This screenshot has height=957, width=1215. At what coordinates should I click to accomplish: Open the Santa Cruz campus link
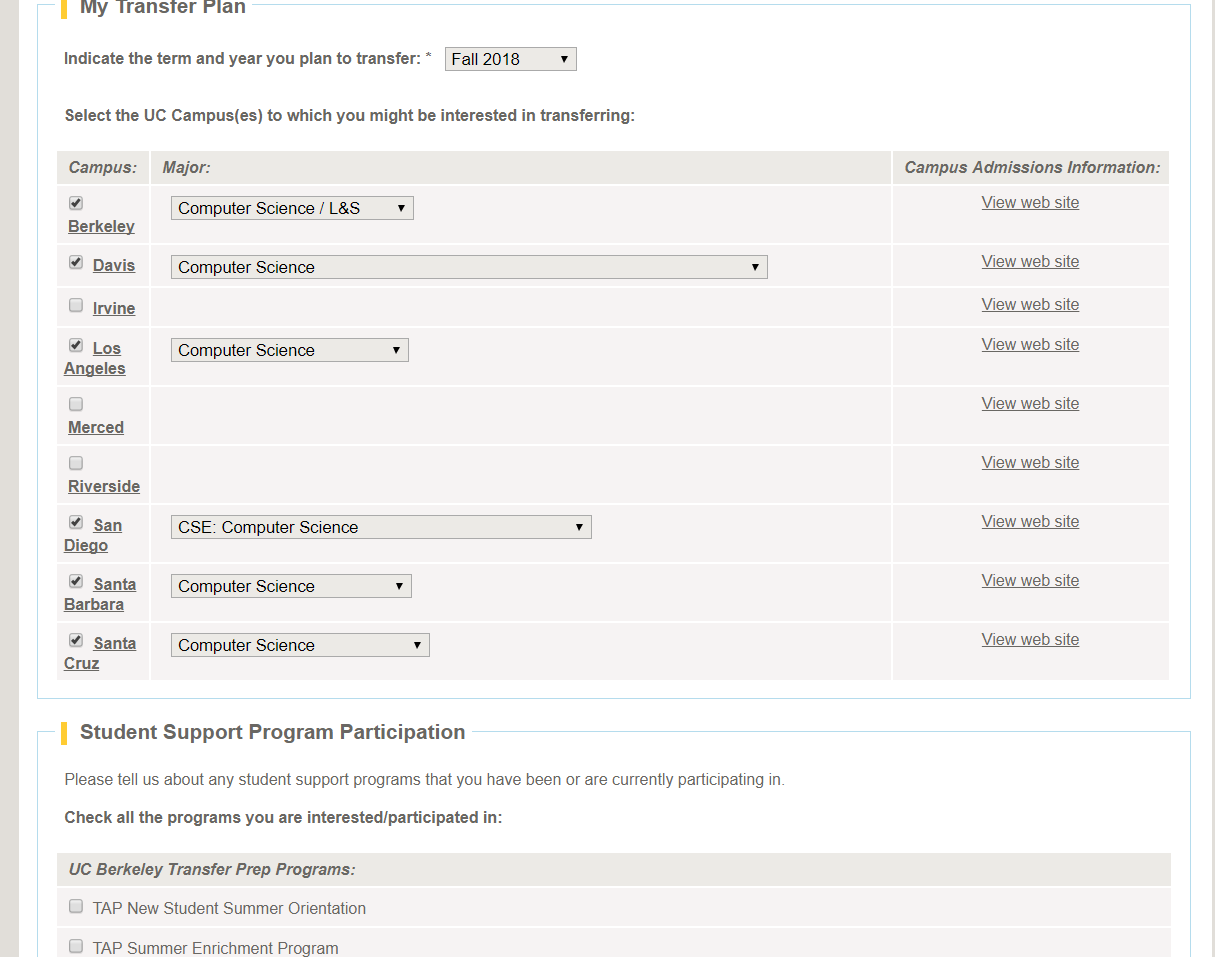click(100, 653)
